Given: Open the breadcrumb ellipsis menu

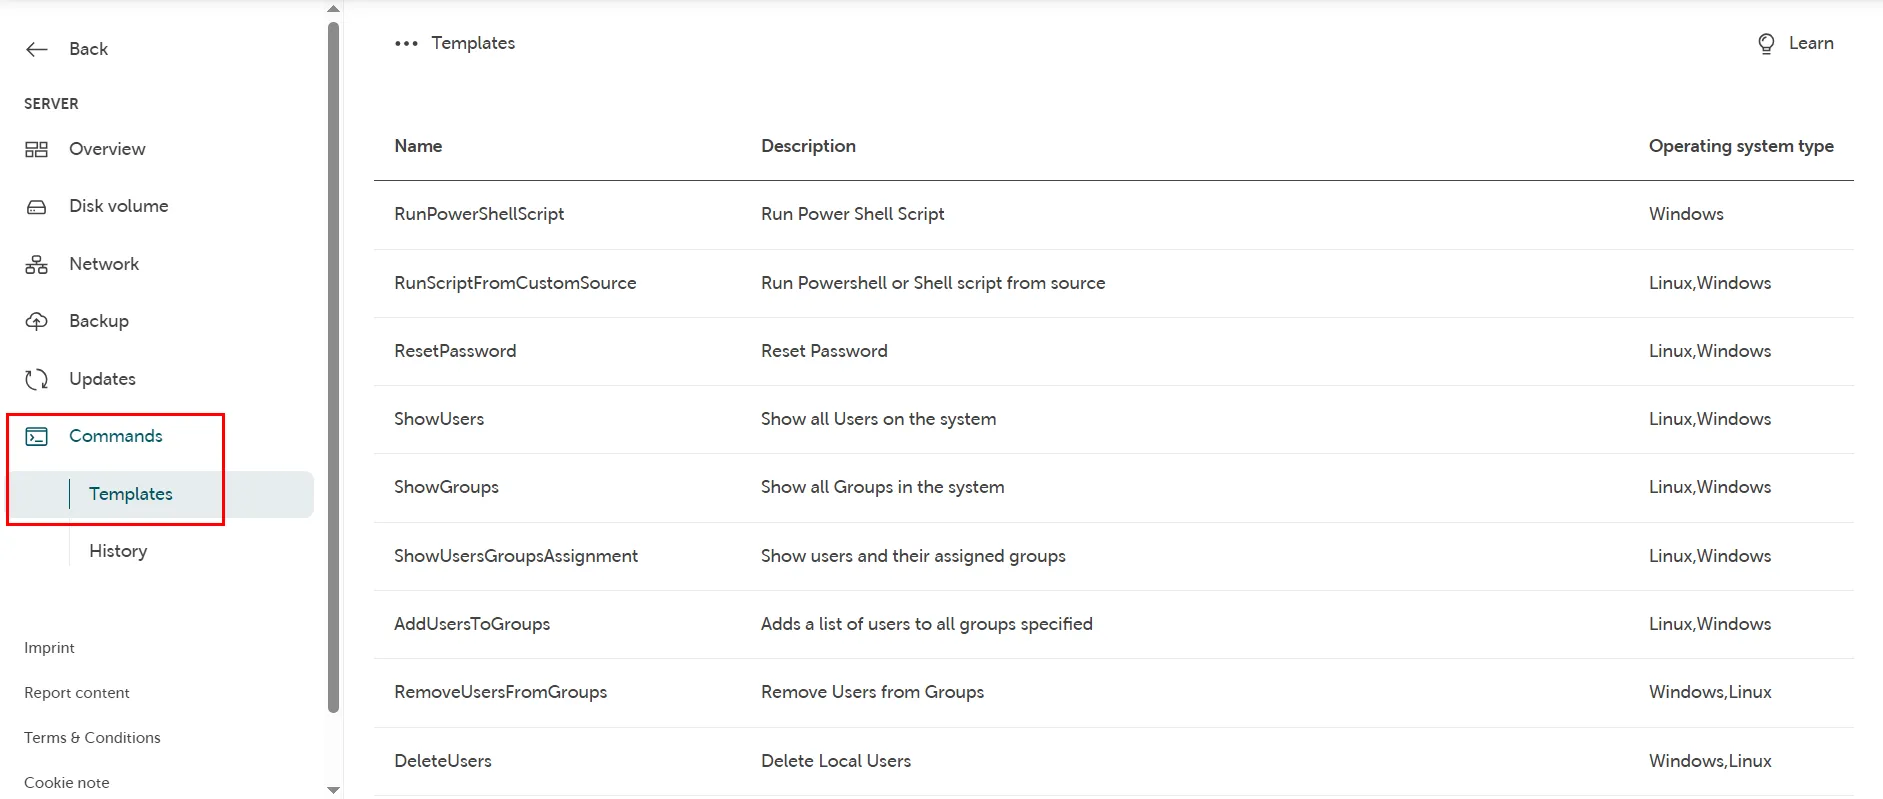Looking at the screenshot, I should click(406, 43).
